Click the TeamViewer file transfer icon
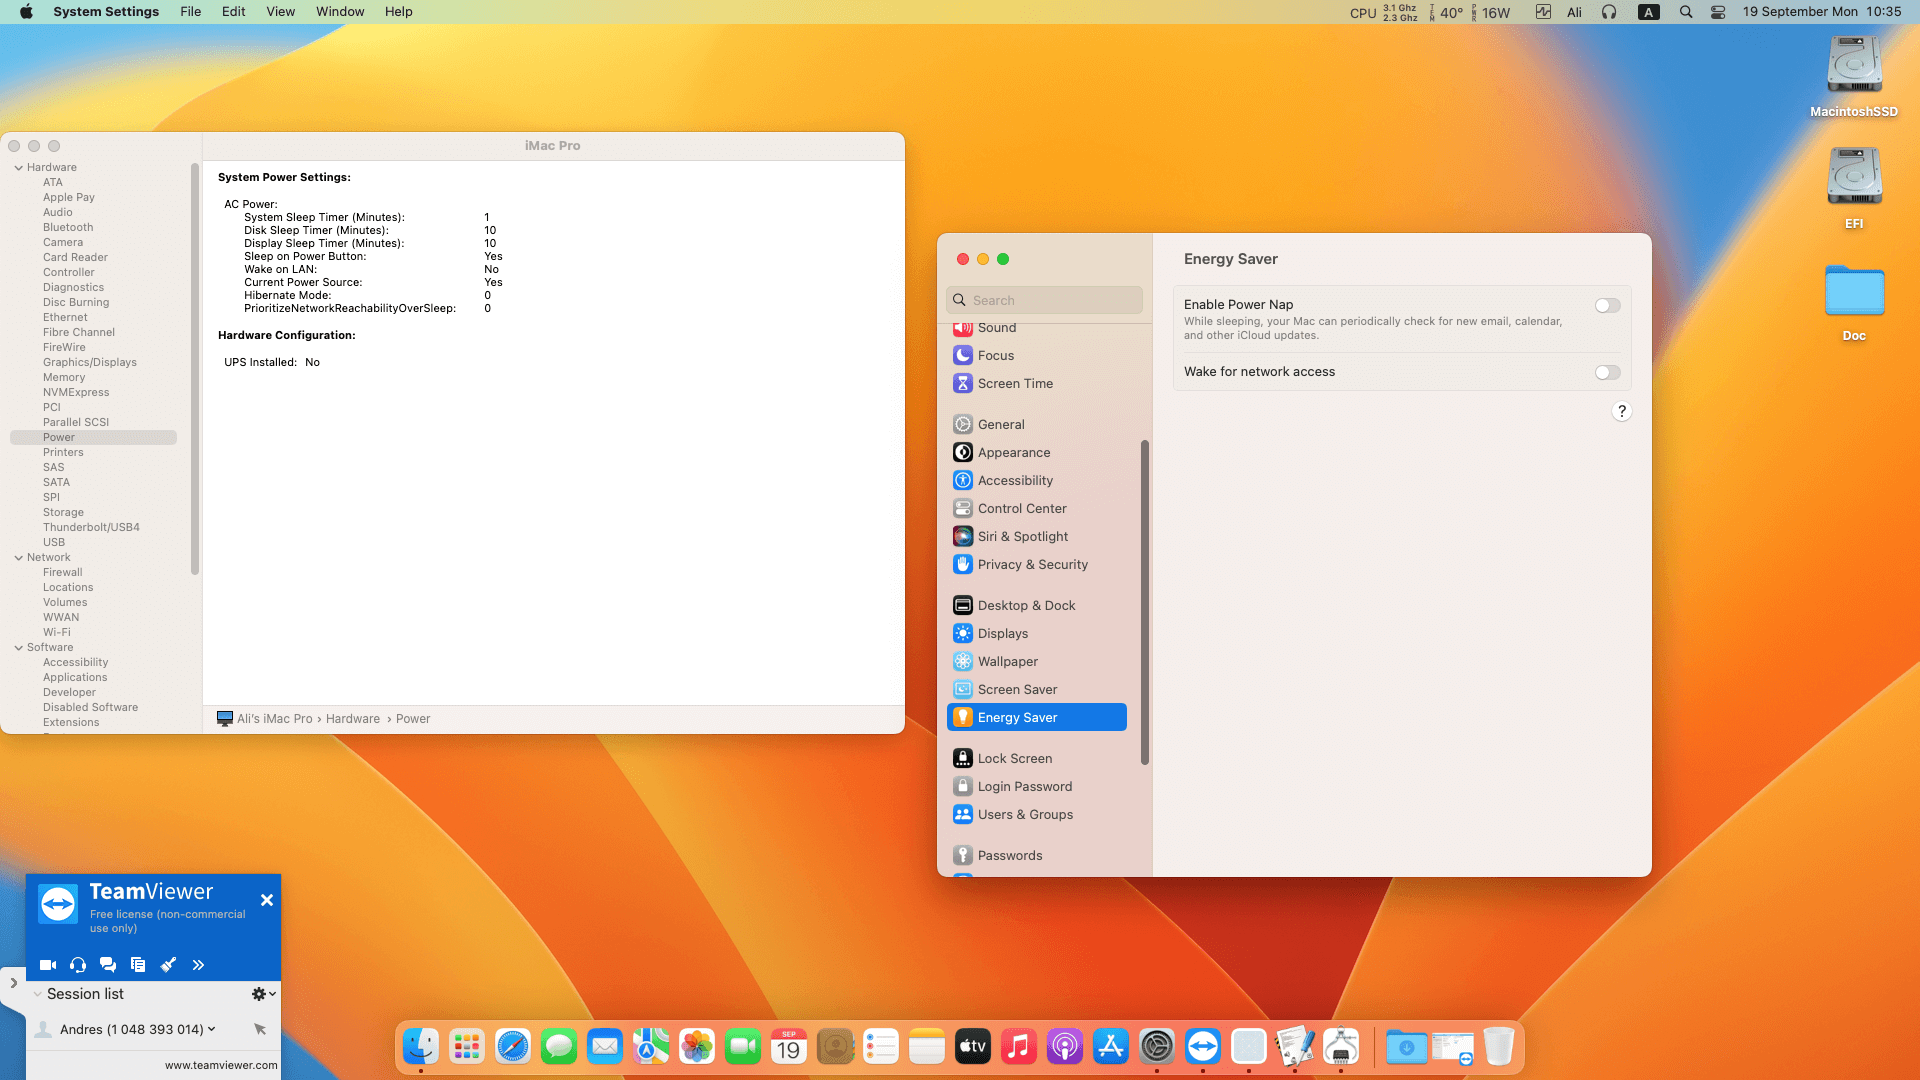1920x1080 pixels. 138,965
